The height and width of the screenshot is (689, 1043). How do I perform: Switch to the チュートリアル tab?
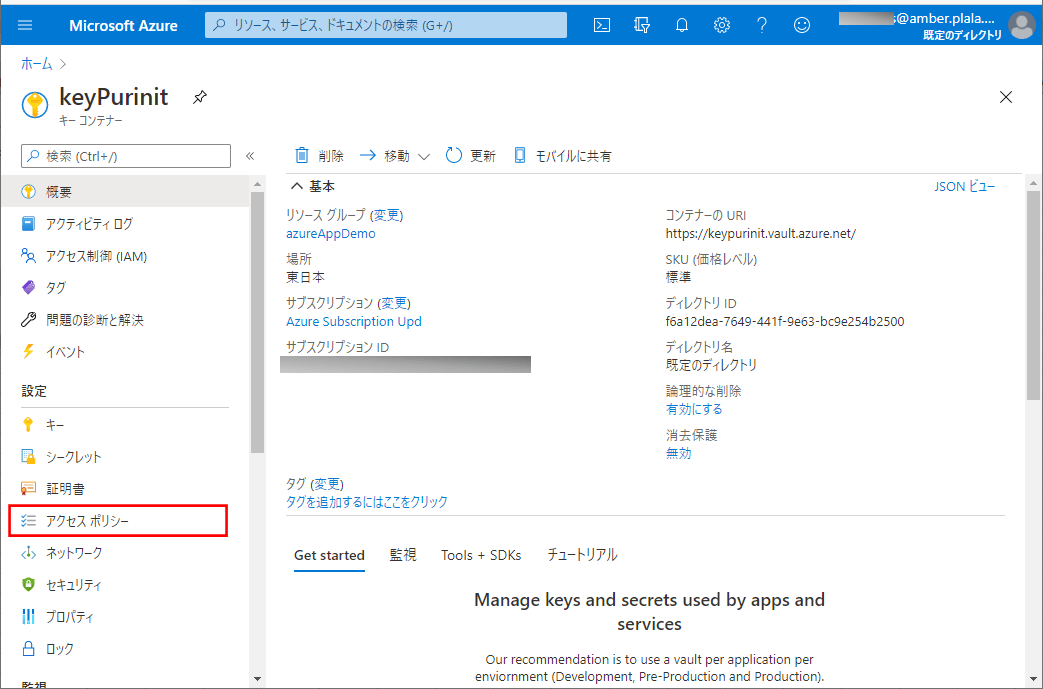pyautogui.click(x=582, y=555)
